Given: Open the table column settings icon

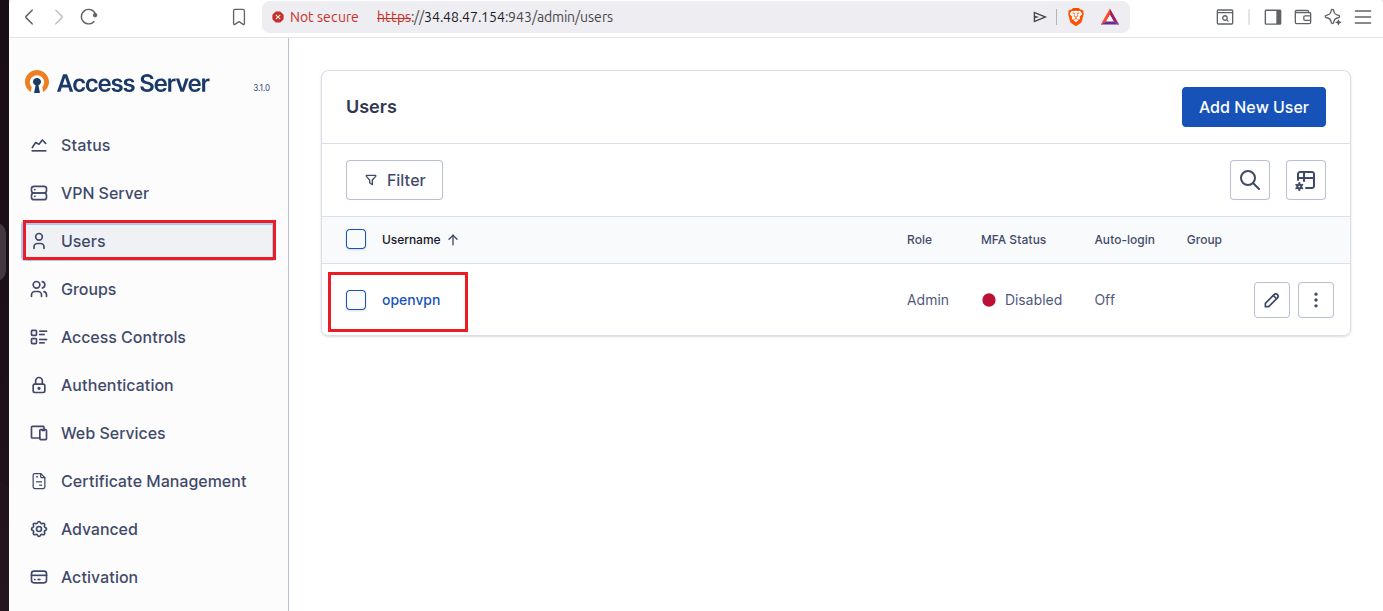Looking at the screenshot, I should [x=1306, y=180].
